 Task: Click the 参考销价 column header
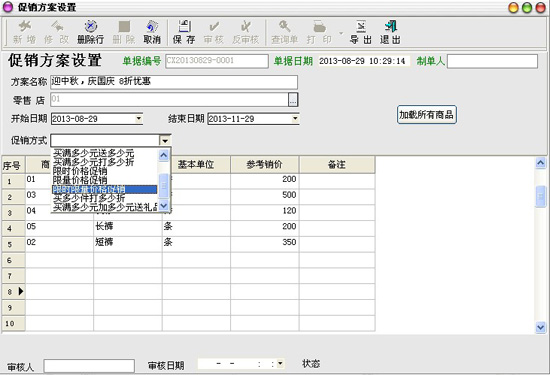pos(264,165)
